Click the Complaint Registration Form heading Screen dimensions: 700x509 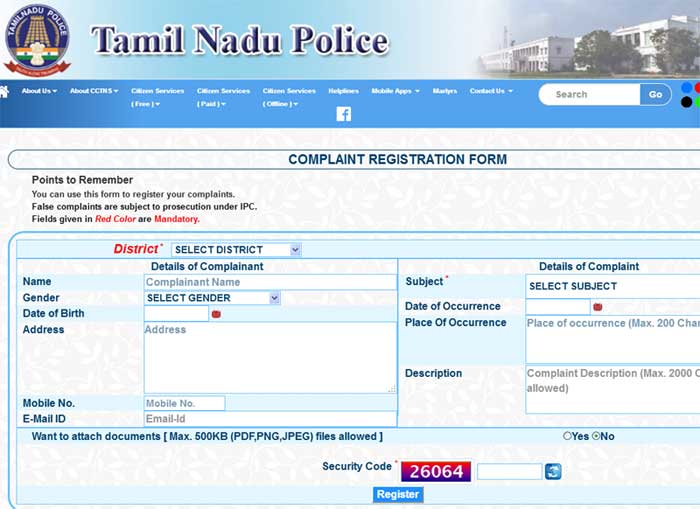pyautogui.click(x=397, y=159)
